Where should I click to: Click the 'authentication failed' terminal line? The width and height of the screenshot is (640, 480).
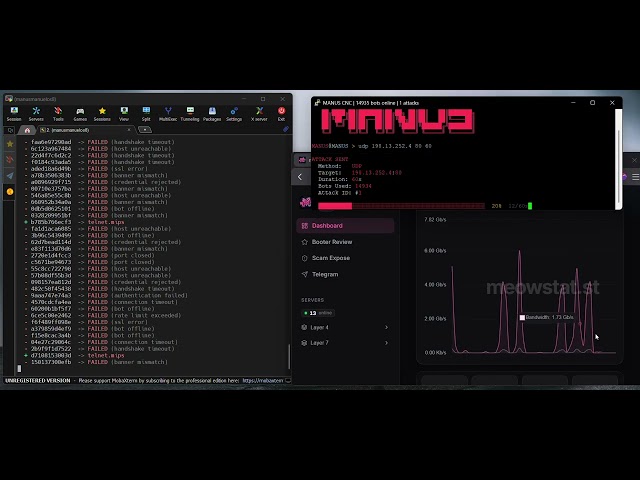coord(105,296)
